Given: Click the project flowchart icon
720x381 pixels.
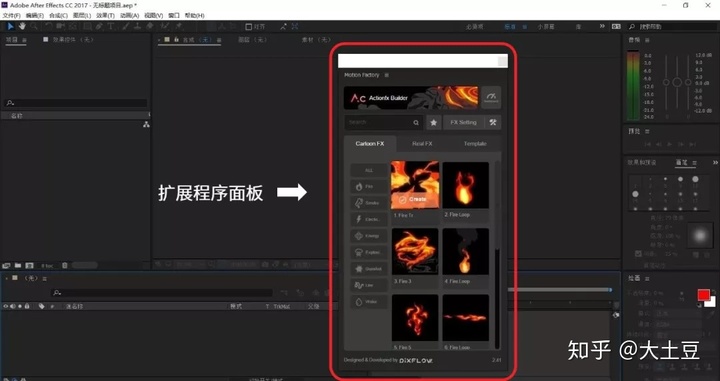Looking at the screenshot, I should click(146, 124).
